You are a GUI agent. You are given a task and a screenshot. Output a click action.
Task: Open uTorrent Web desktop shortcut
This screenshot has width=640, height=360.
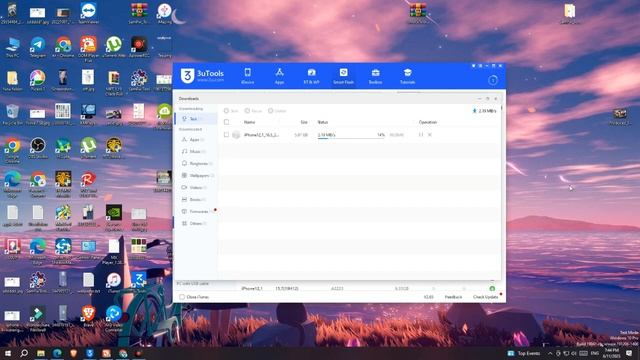pos(113,47)
